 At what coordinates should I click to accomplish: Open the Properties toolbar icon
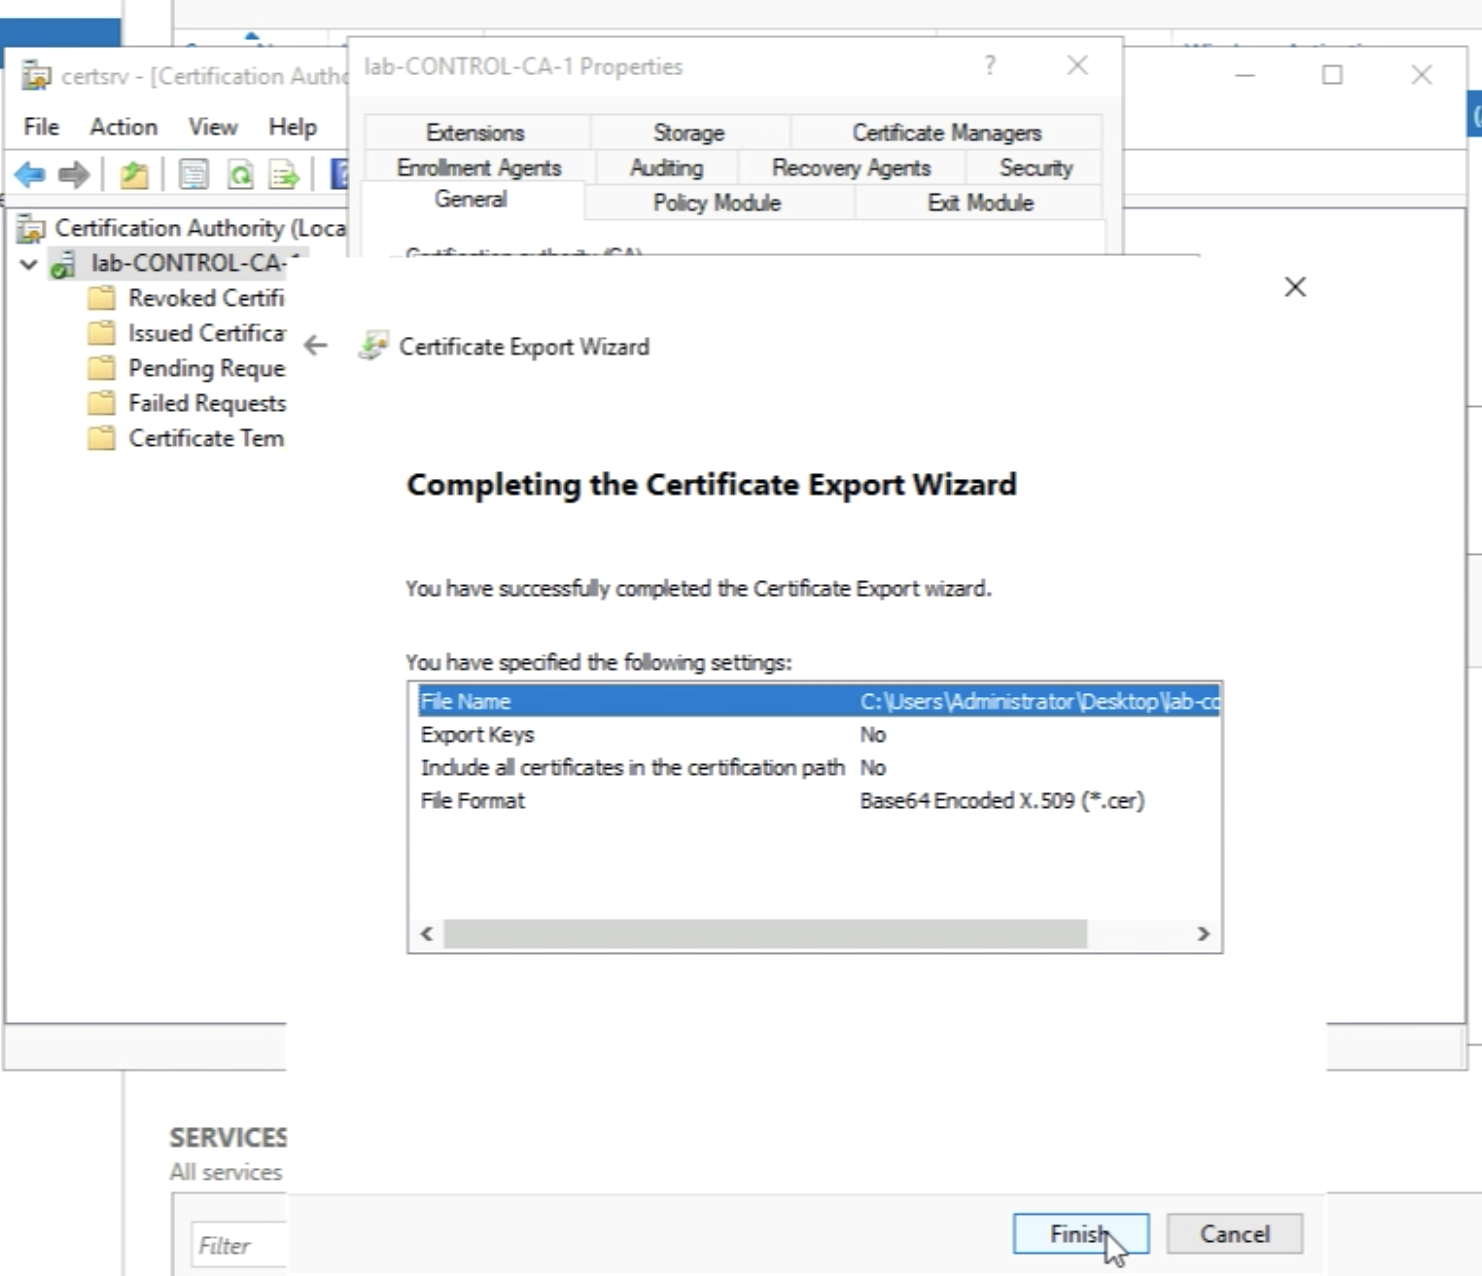click(x=193, y=175)
